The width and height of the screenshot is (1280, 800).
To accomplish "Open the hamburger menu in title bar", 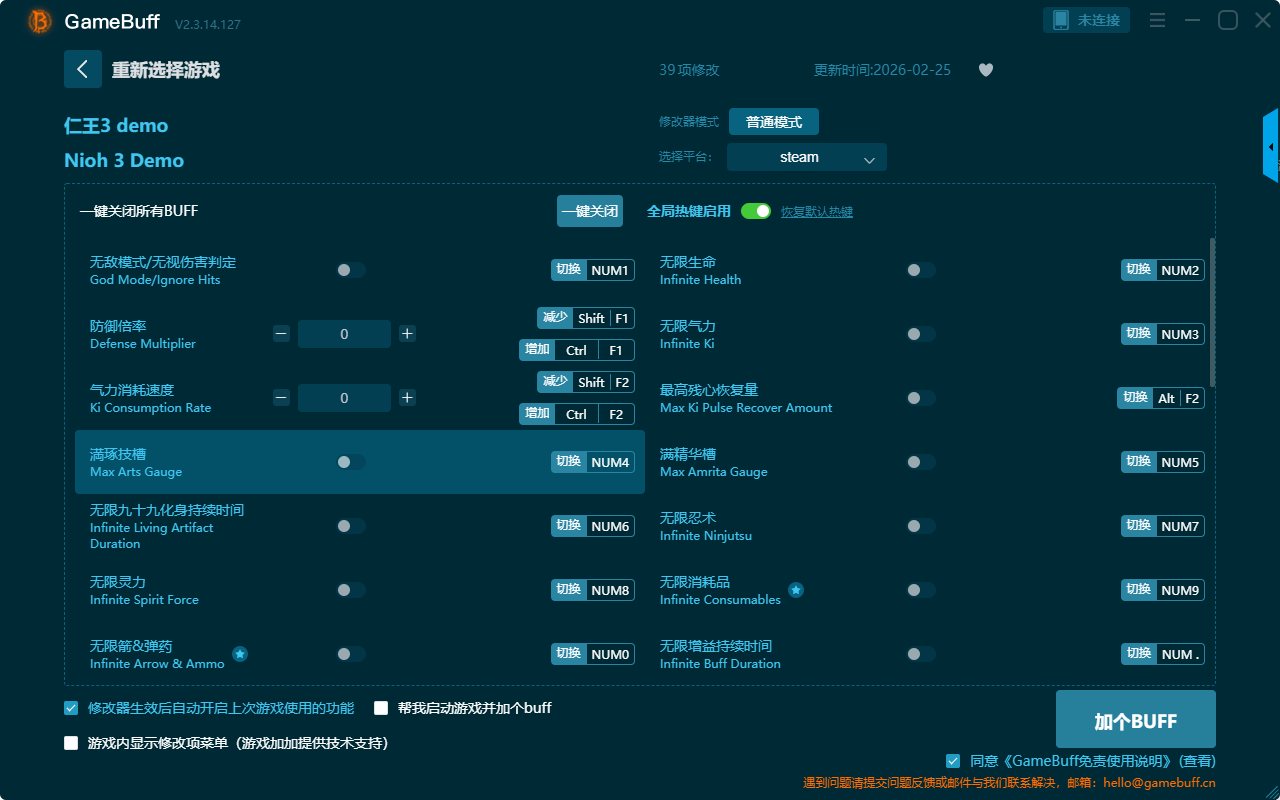I will pyautogui.click(x=1157, y=20).
